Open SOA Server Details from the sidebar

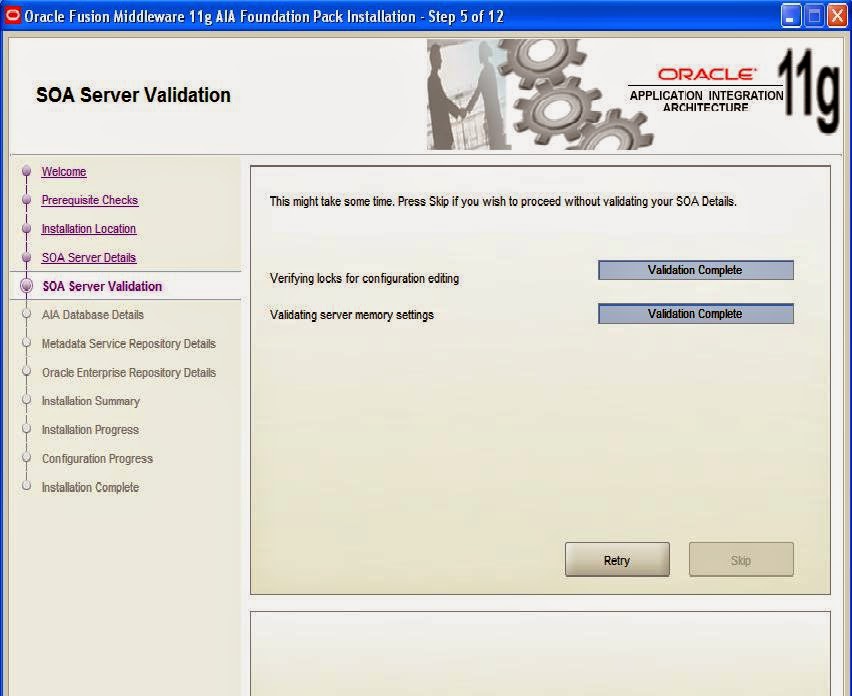point(89,257)
